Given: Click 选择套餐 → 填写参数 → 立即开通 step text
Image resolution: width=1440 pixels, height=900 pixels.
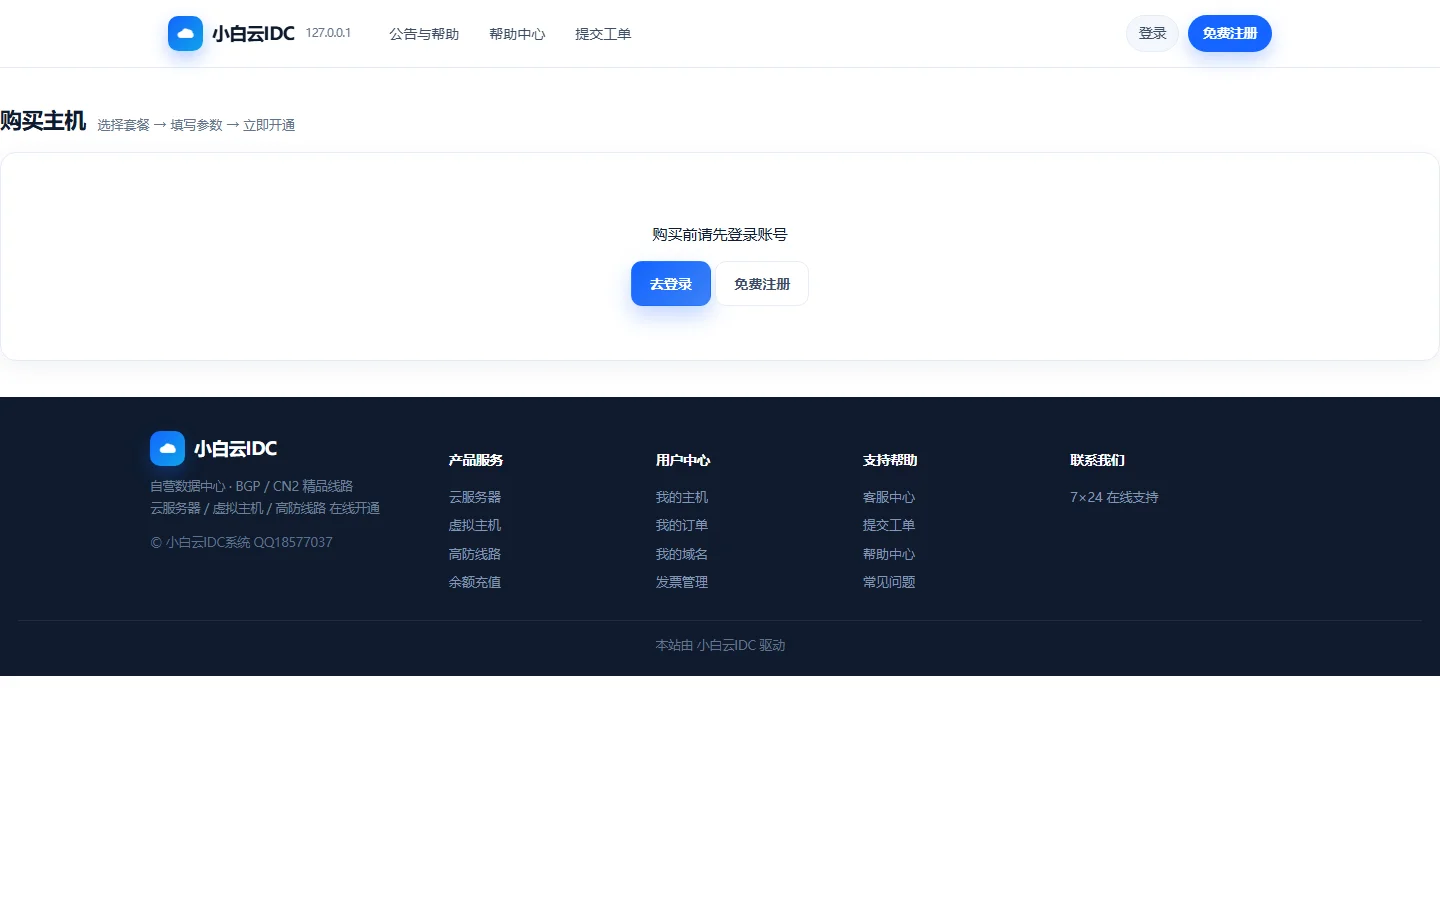Looking at the screenshot, I should (196, 125).
